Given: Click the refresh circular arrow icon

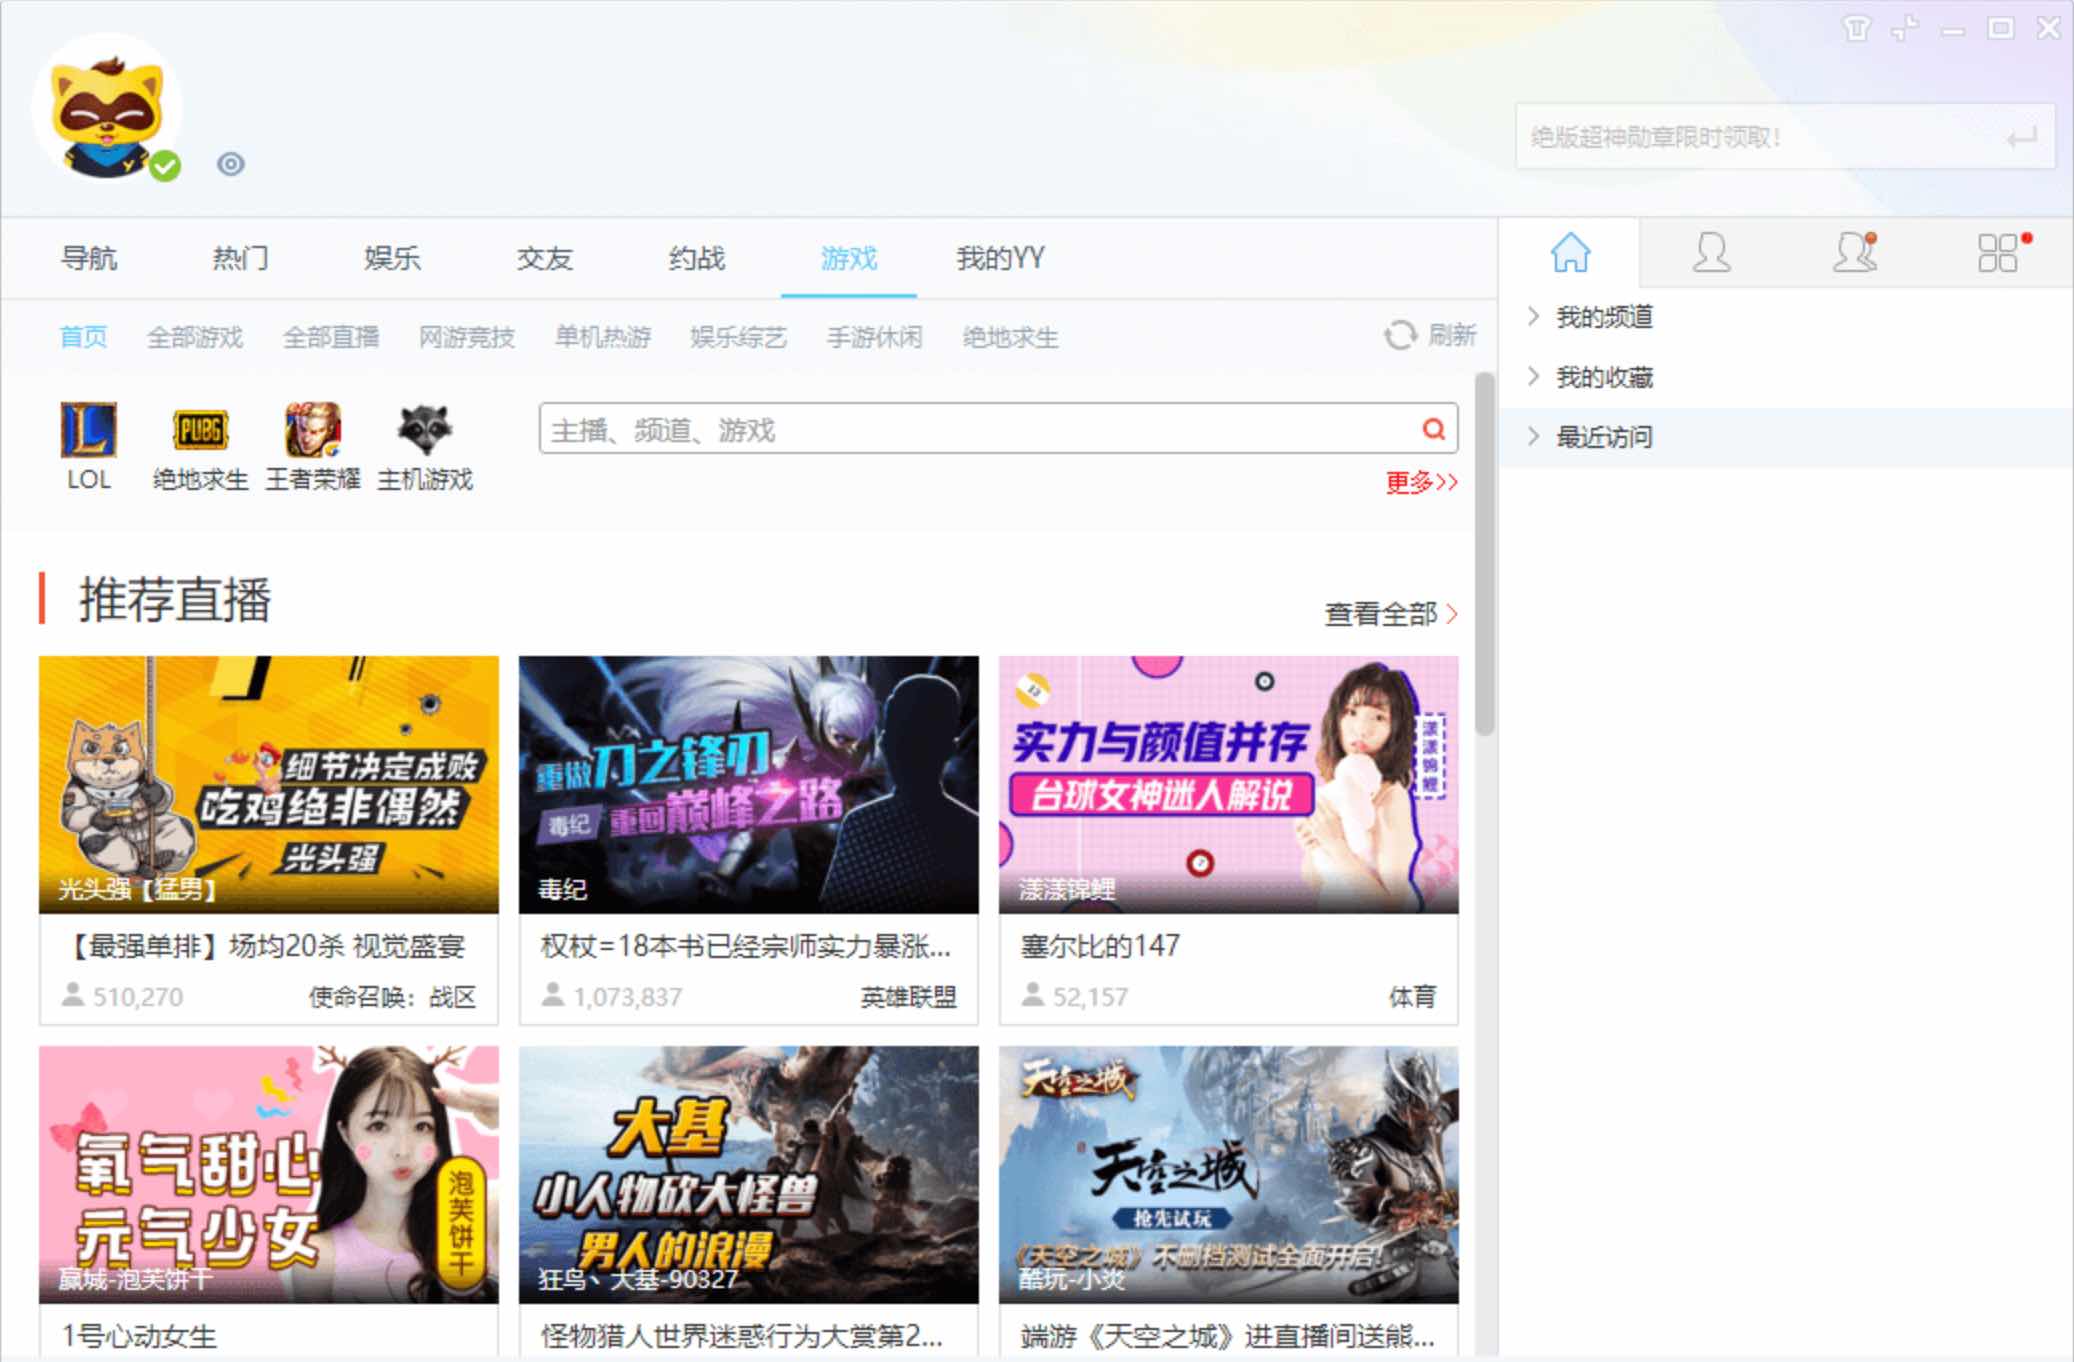Looking at the screenshot, I should (1400, 335).
